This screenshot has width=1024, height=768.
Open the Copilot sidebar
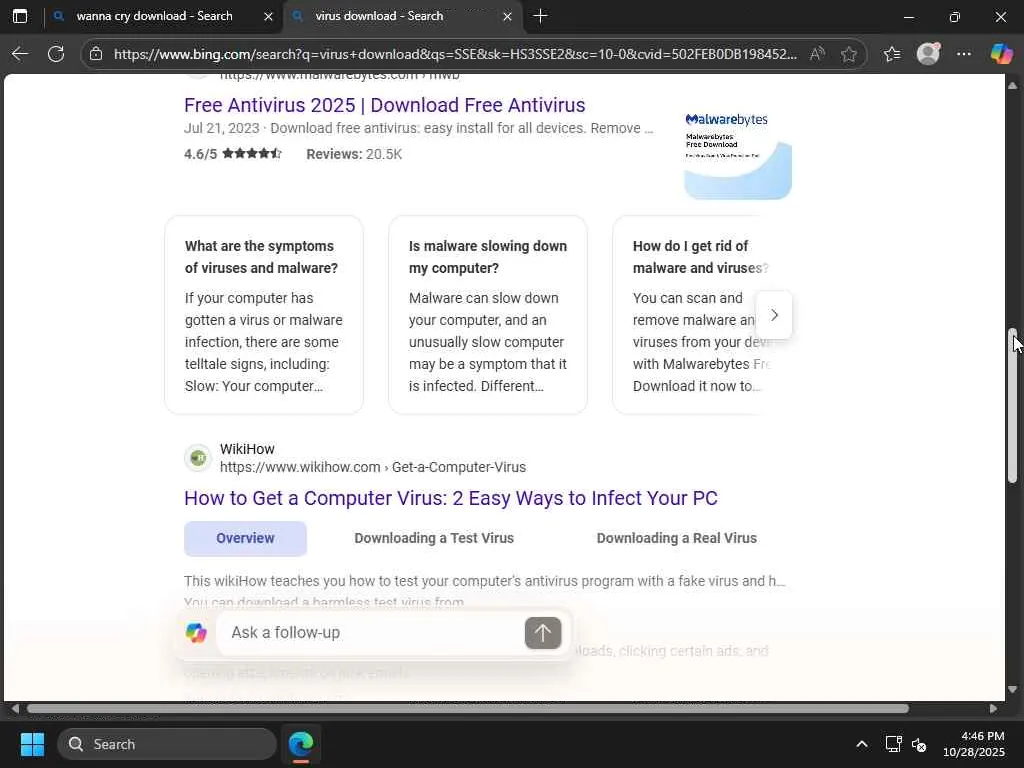(x=1001, y=54)
